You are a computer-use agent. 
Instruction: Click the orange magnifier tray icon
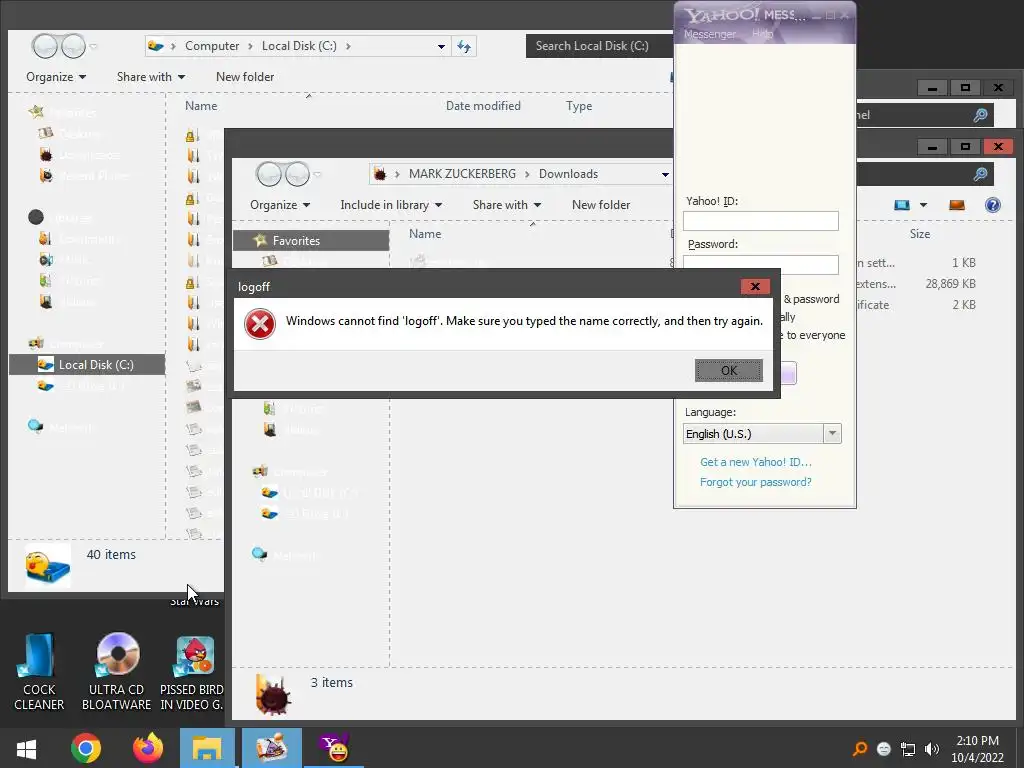[x=859, y=749]
